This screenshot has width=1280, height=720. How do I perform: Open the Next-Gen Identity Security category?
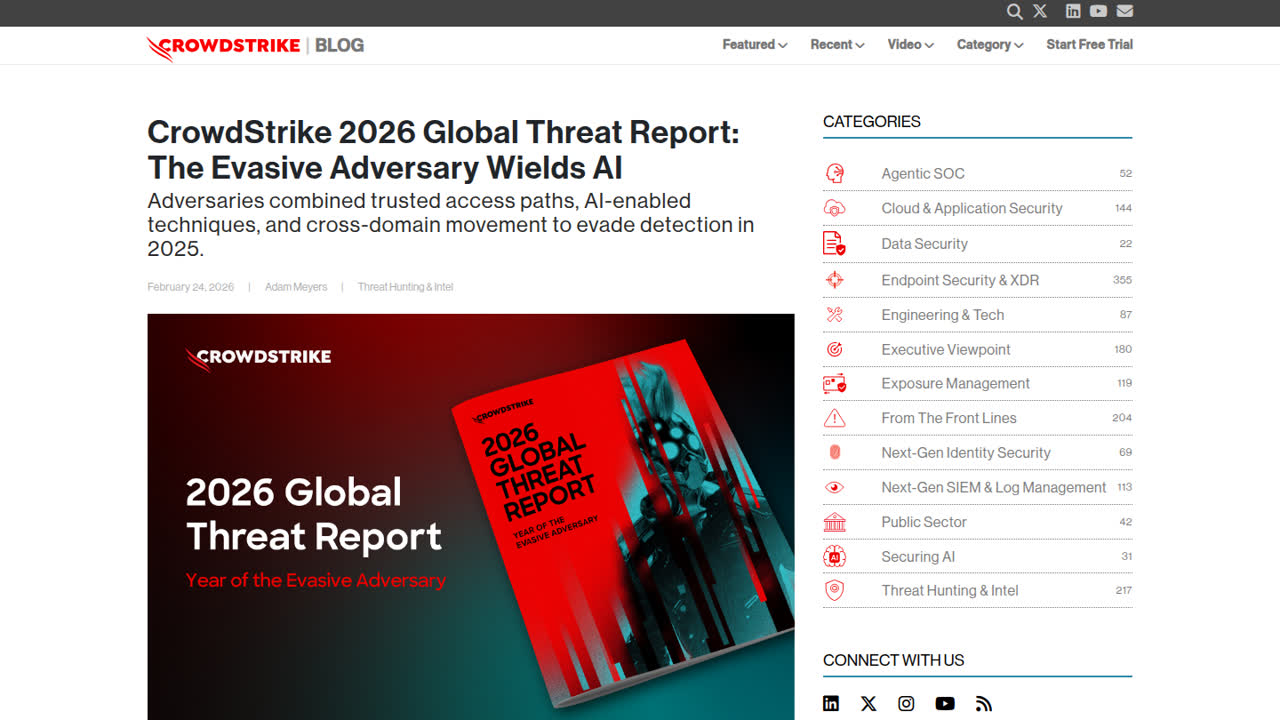(x=966, y=453)
